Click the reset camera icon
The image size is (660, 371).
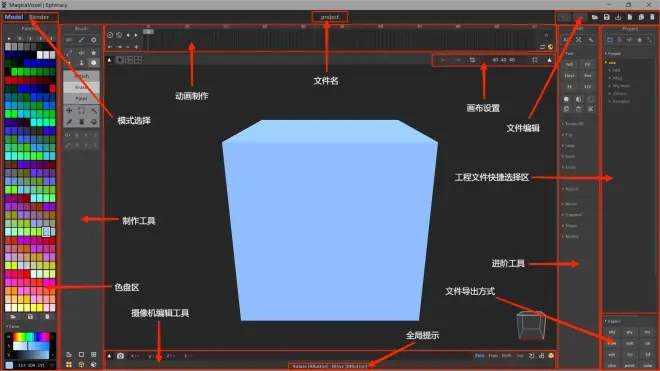coord(532,356)
